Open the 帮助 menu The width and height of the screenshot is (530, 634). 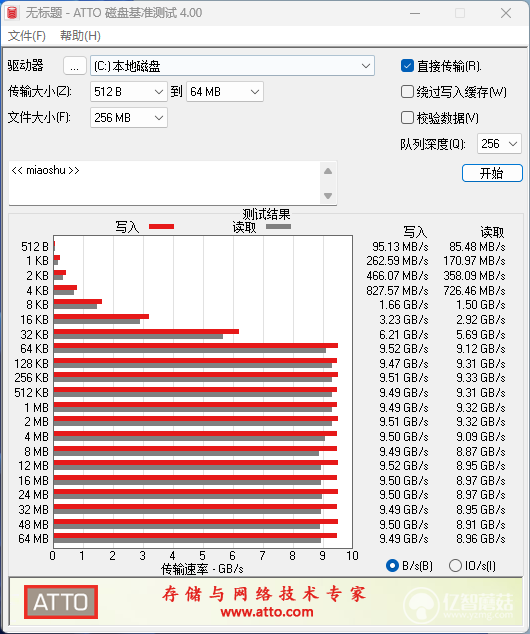click(x=80, y=36)
